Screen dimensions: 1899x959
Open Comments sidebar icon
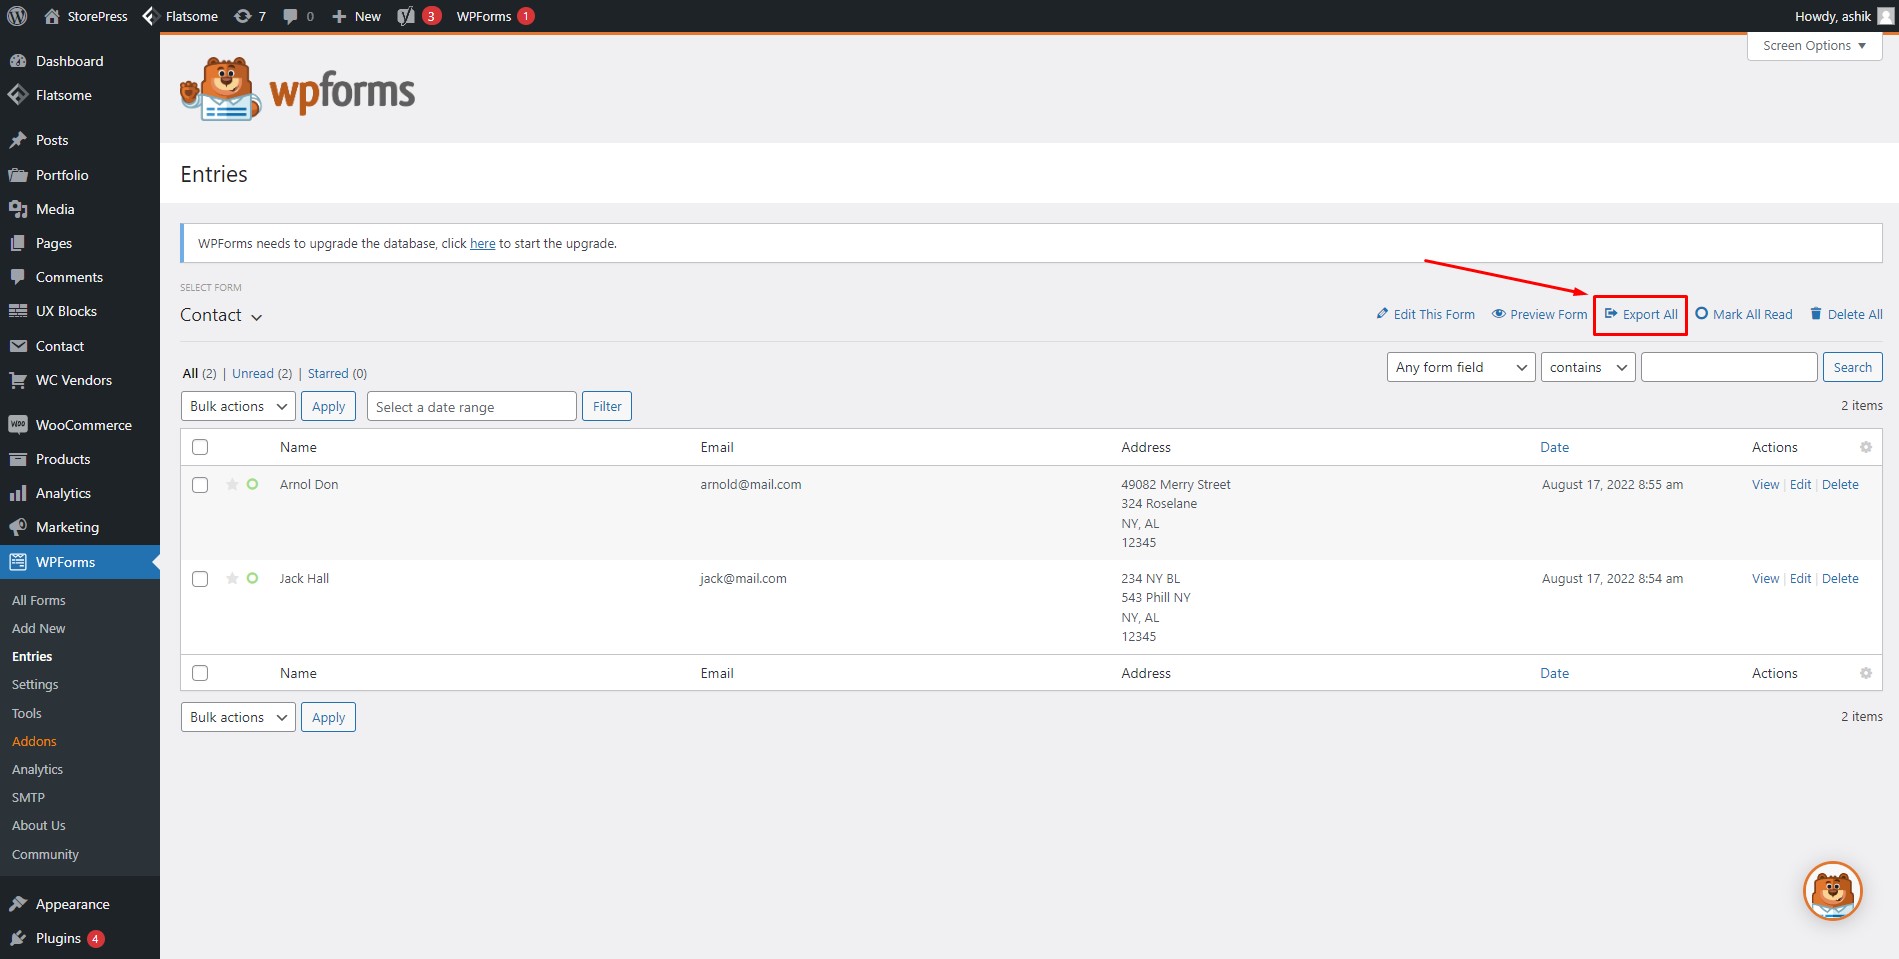(x=18, y=277)
